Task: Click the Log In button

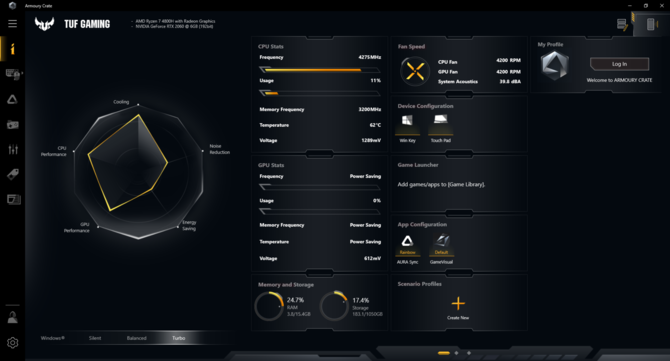Action: pyautogui.click(x=619, y=64)
